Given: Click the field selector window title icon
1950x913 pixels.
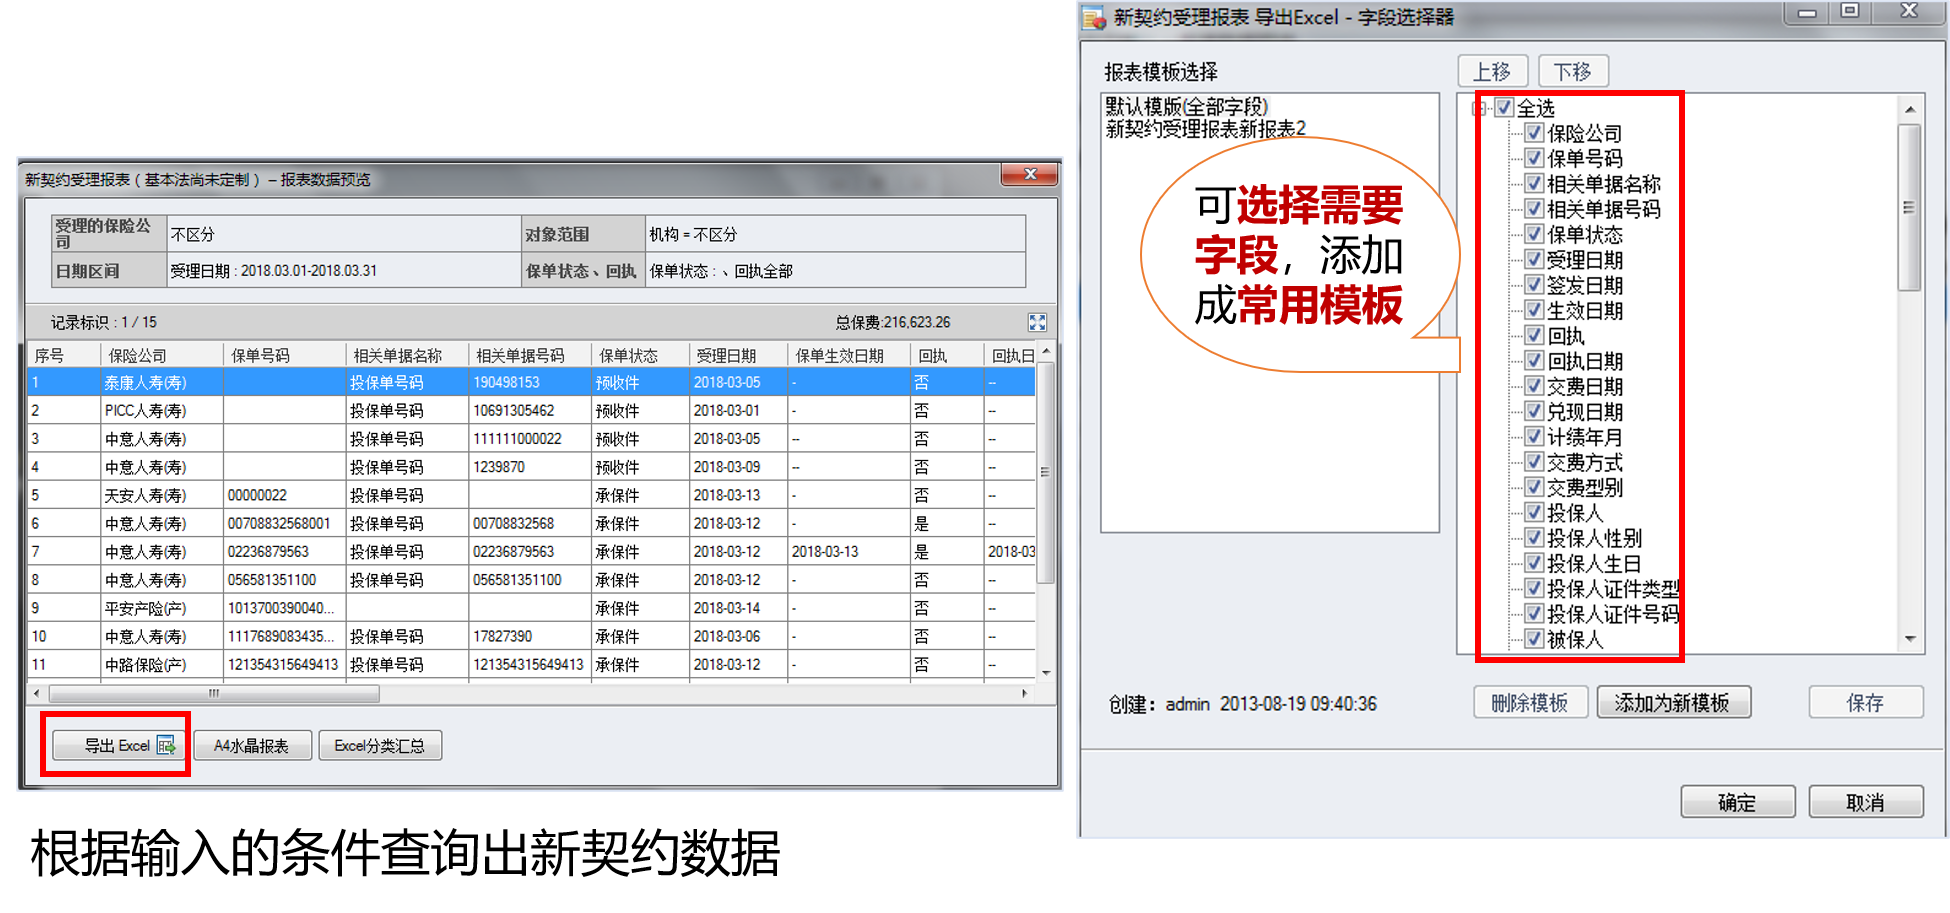Looking at the screenshot, I should [1094, 17].
